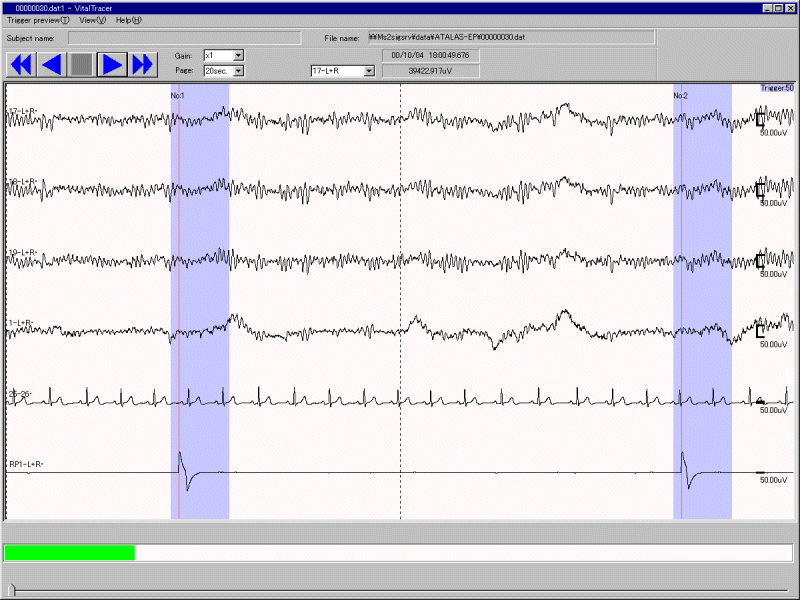Open the Help menu
Image resolution: width=800 pixels, height=600 pixels.
click(x=128, y=20)
